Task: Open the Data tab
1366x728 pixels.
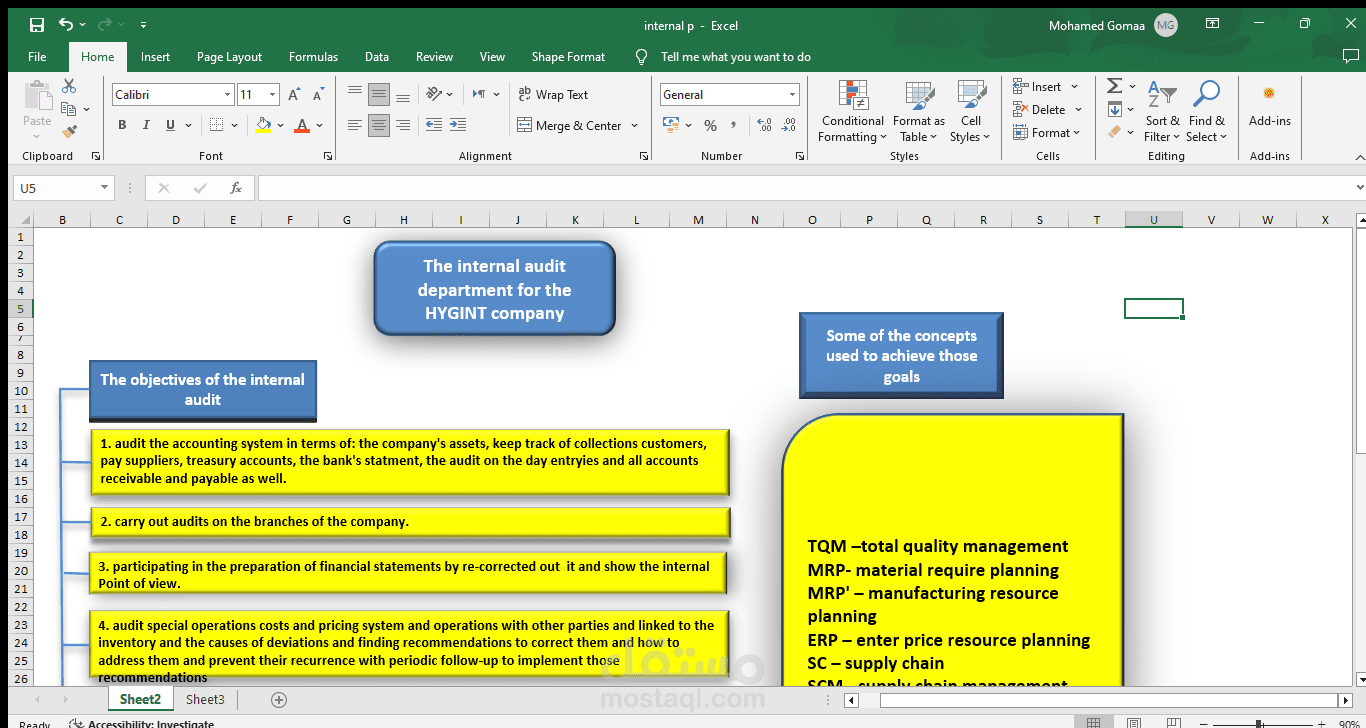Action: pyautogui.click(x=377, y=57)
